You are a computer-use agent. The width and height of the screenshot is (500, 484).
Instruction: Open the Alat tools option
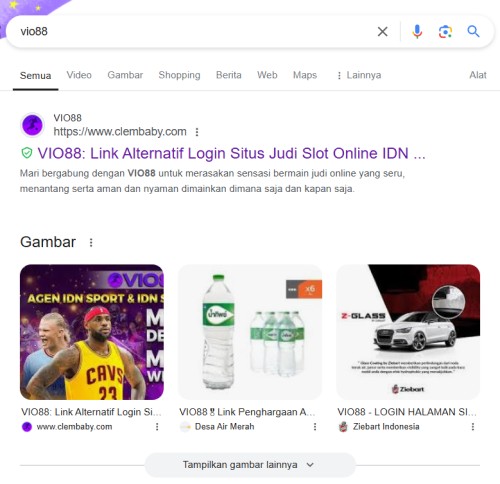tap(478, 75)
